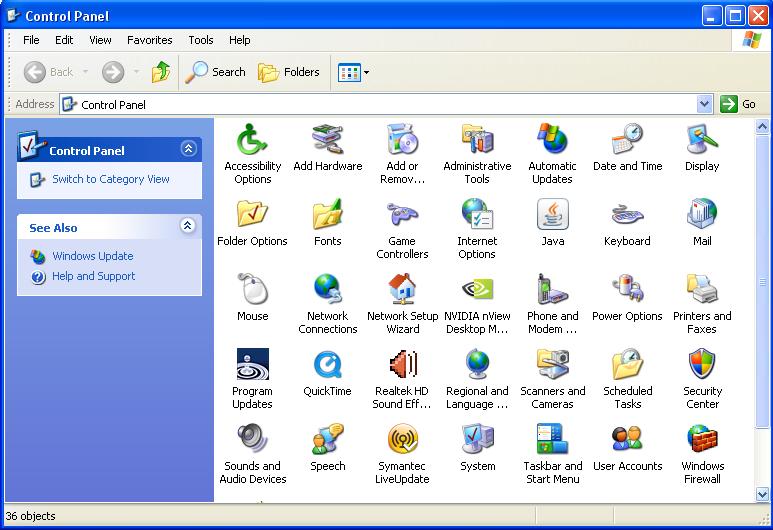Viewport: 773px width, 530px height.
Task: Open Add or Remove Programs icon
Action: coord(402,139)
